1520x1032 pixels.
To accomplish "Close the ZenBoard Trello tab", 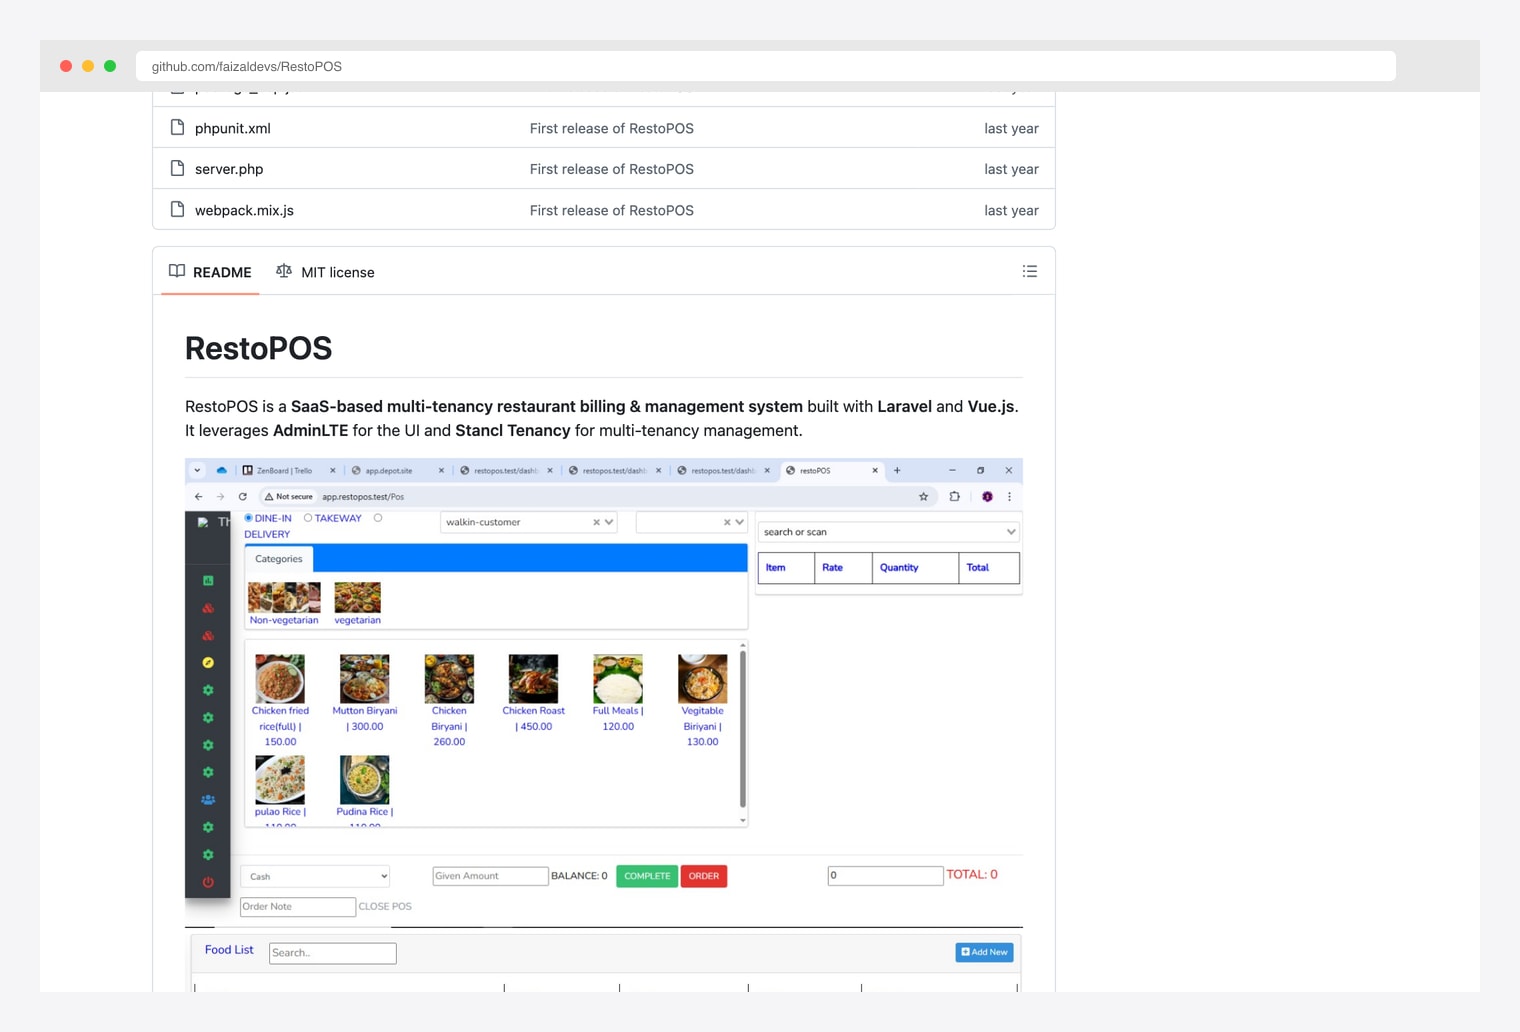I will (333, 470).
